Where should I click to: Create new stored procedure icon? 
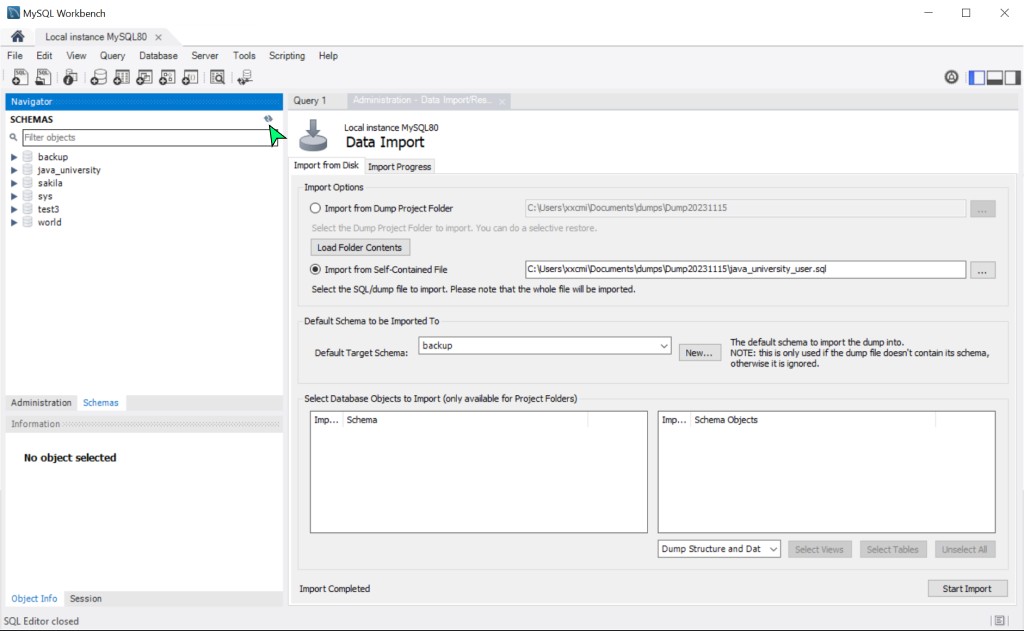pos(167,77)
